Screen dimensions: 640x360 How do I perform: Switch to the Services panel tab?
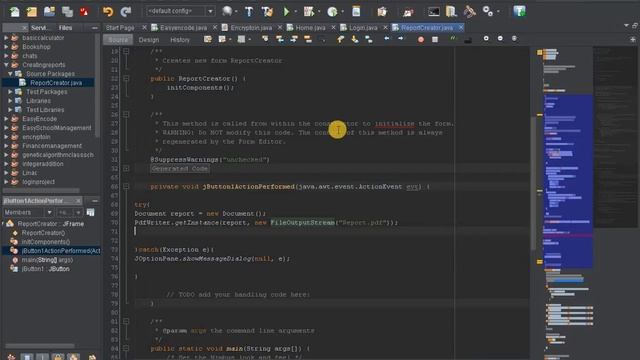pos(39,28)
